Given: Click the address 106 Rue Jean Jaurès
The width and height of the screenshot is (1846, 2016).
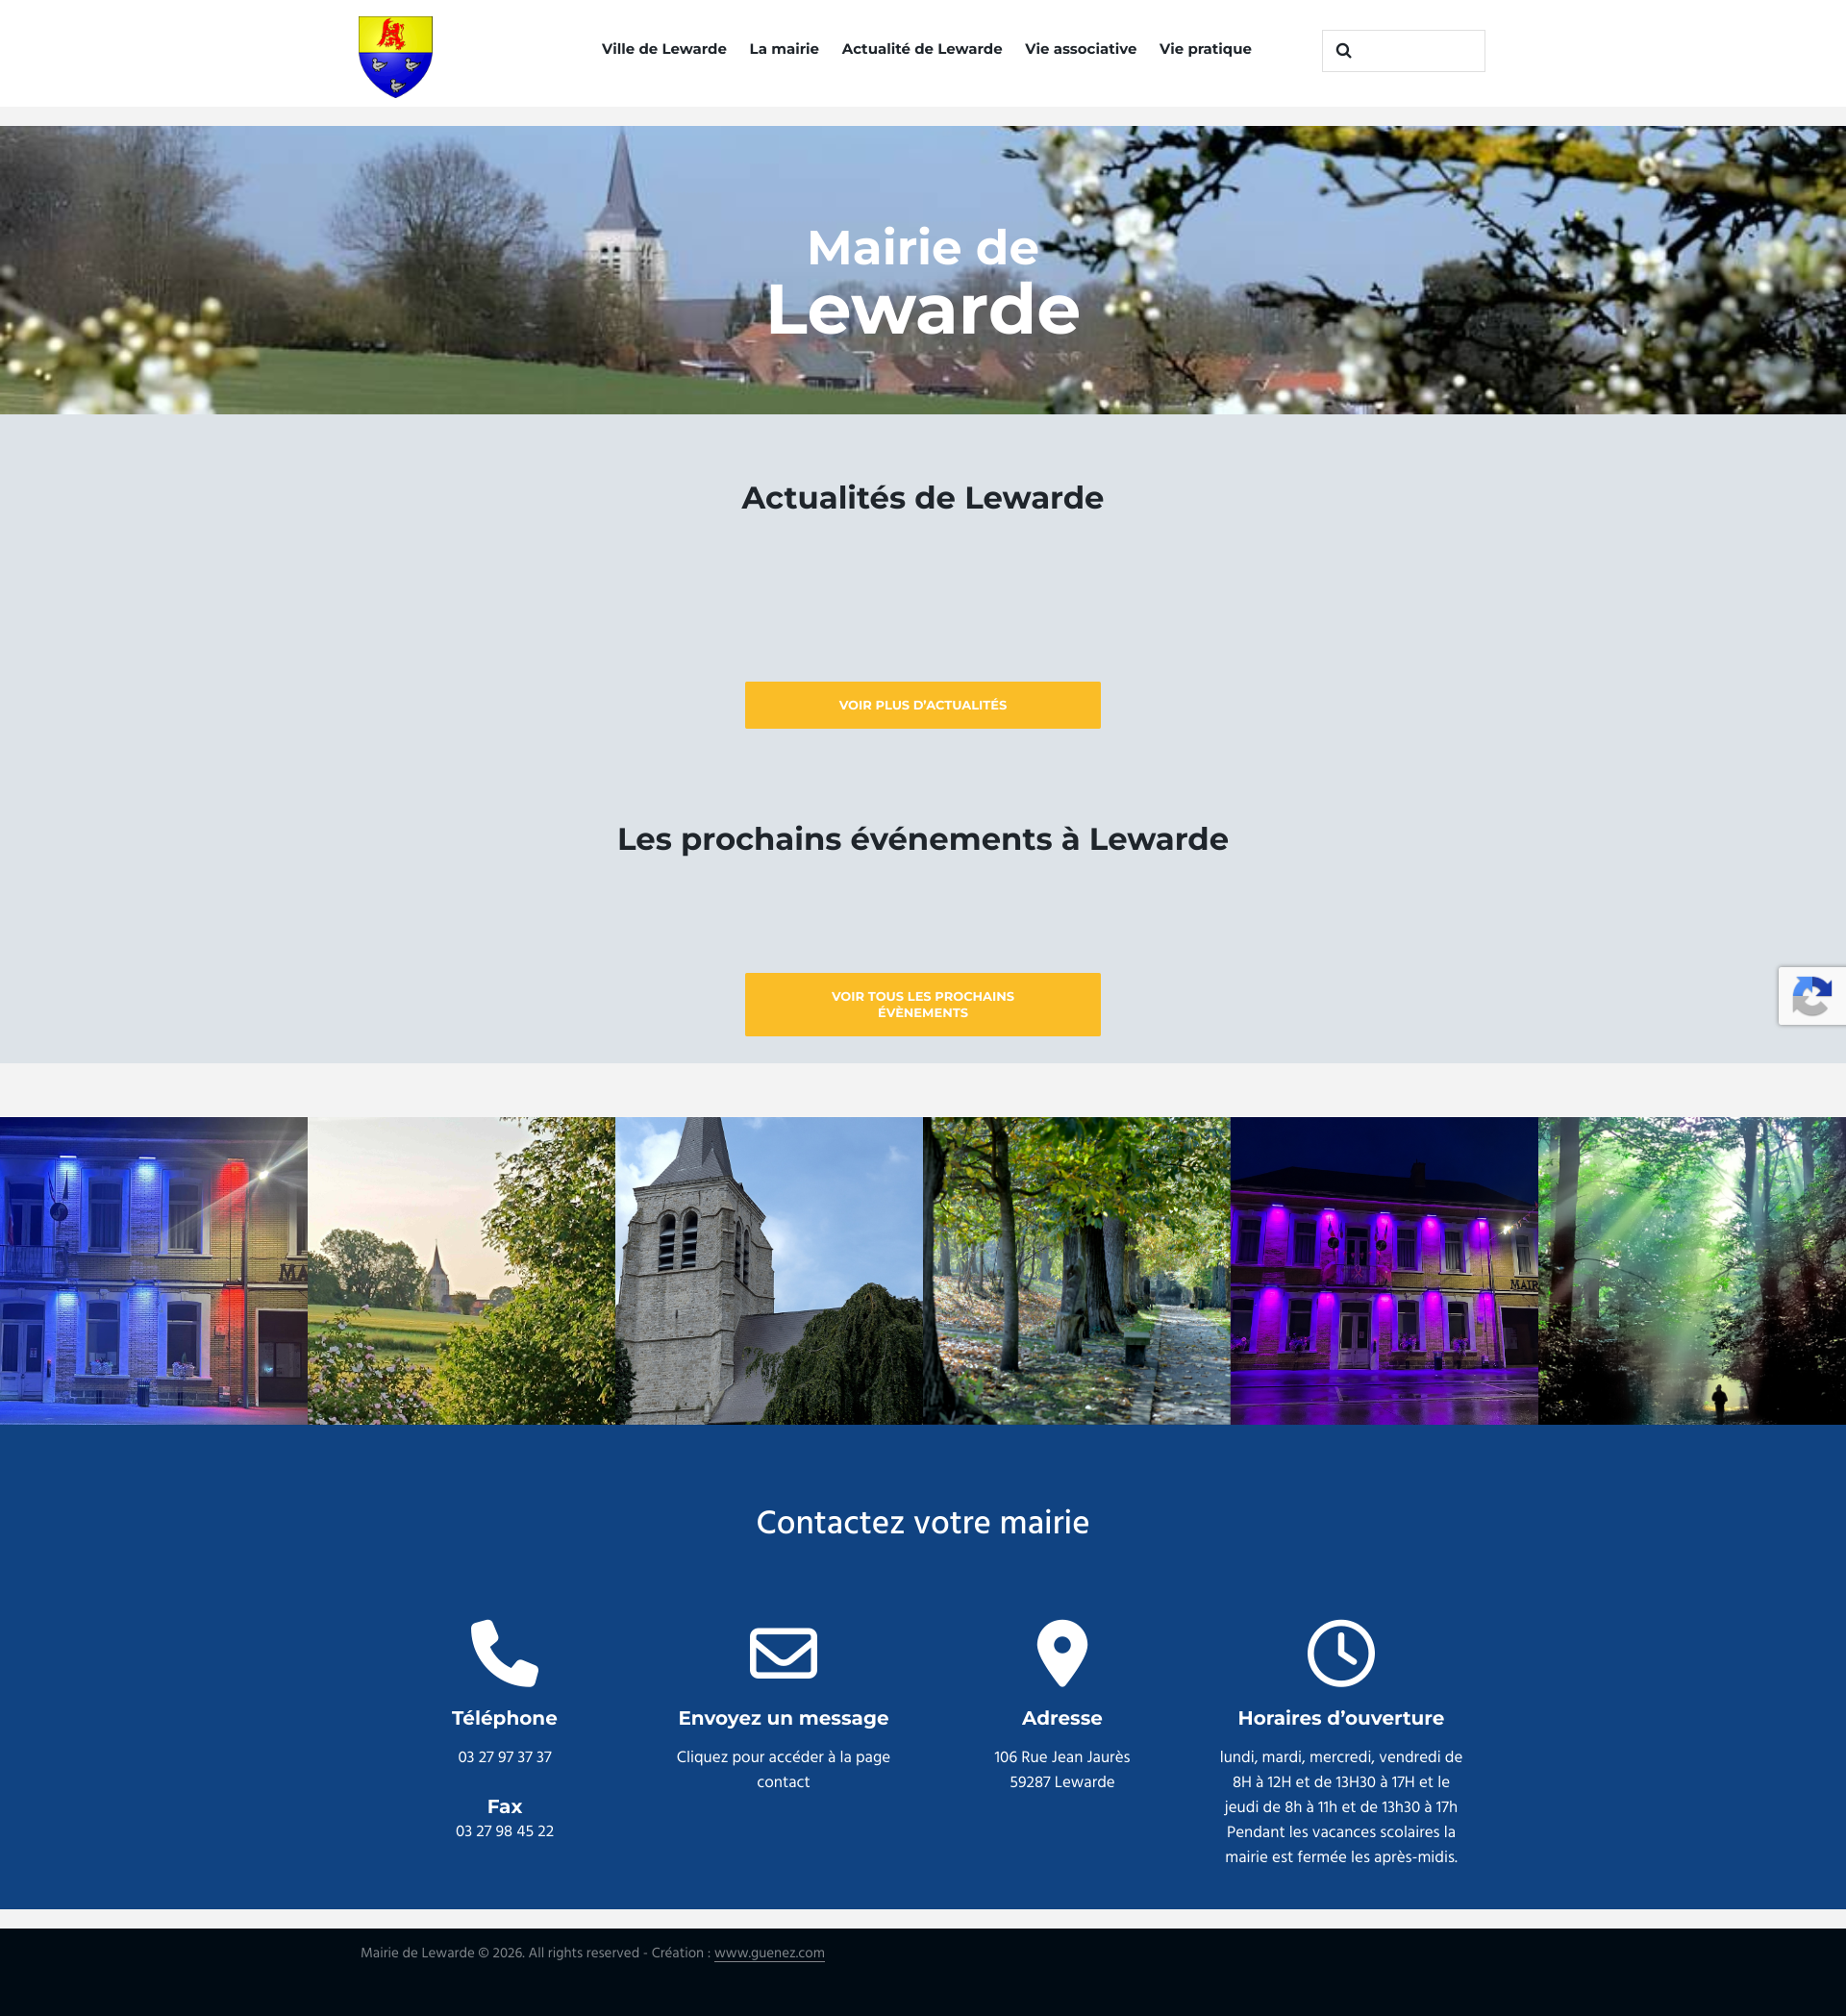Looking at the screenshot, I should click(x=1062, y=1757).
